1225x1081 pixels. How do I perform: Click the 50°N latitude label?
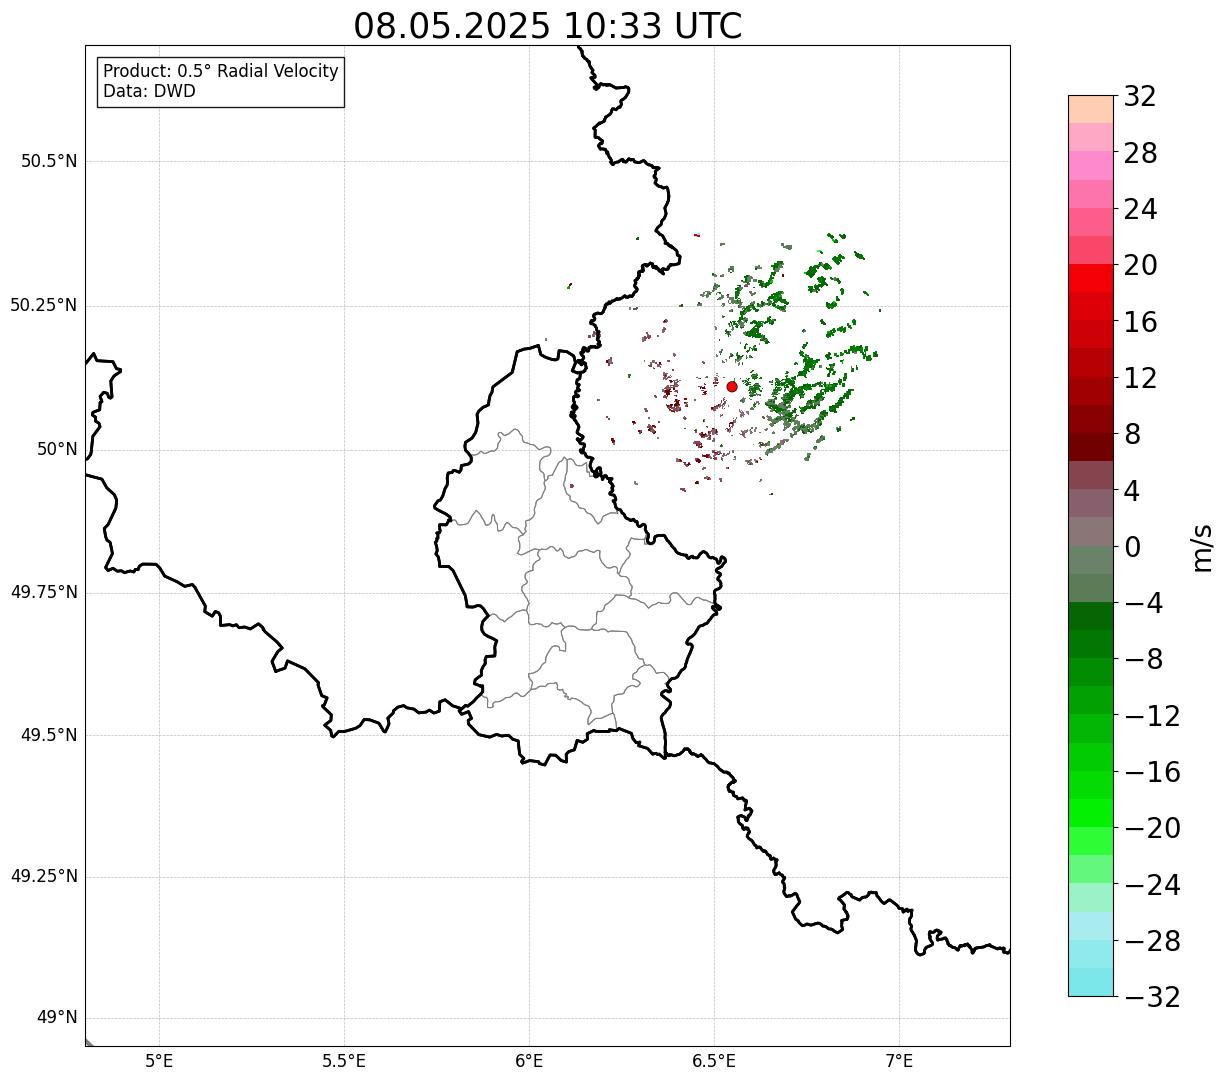(x=57, y=449)
